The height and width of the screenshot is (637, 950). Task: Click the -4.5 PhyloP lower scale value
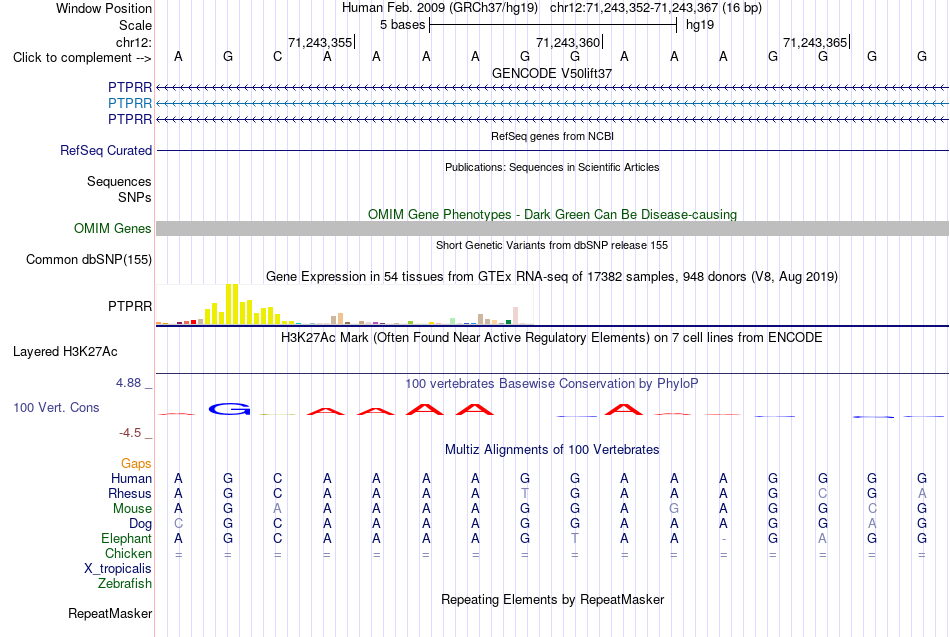click(x=130, y=433)
